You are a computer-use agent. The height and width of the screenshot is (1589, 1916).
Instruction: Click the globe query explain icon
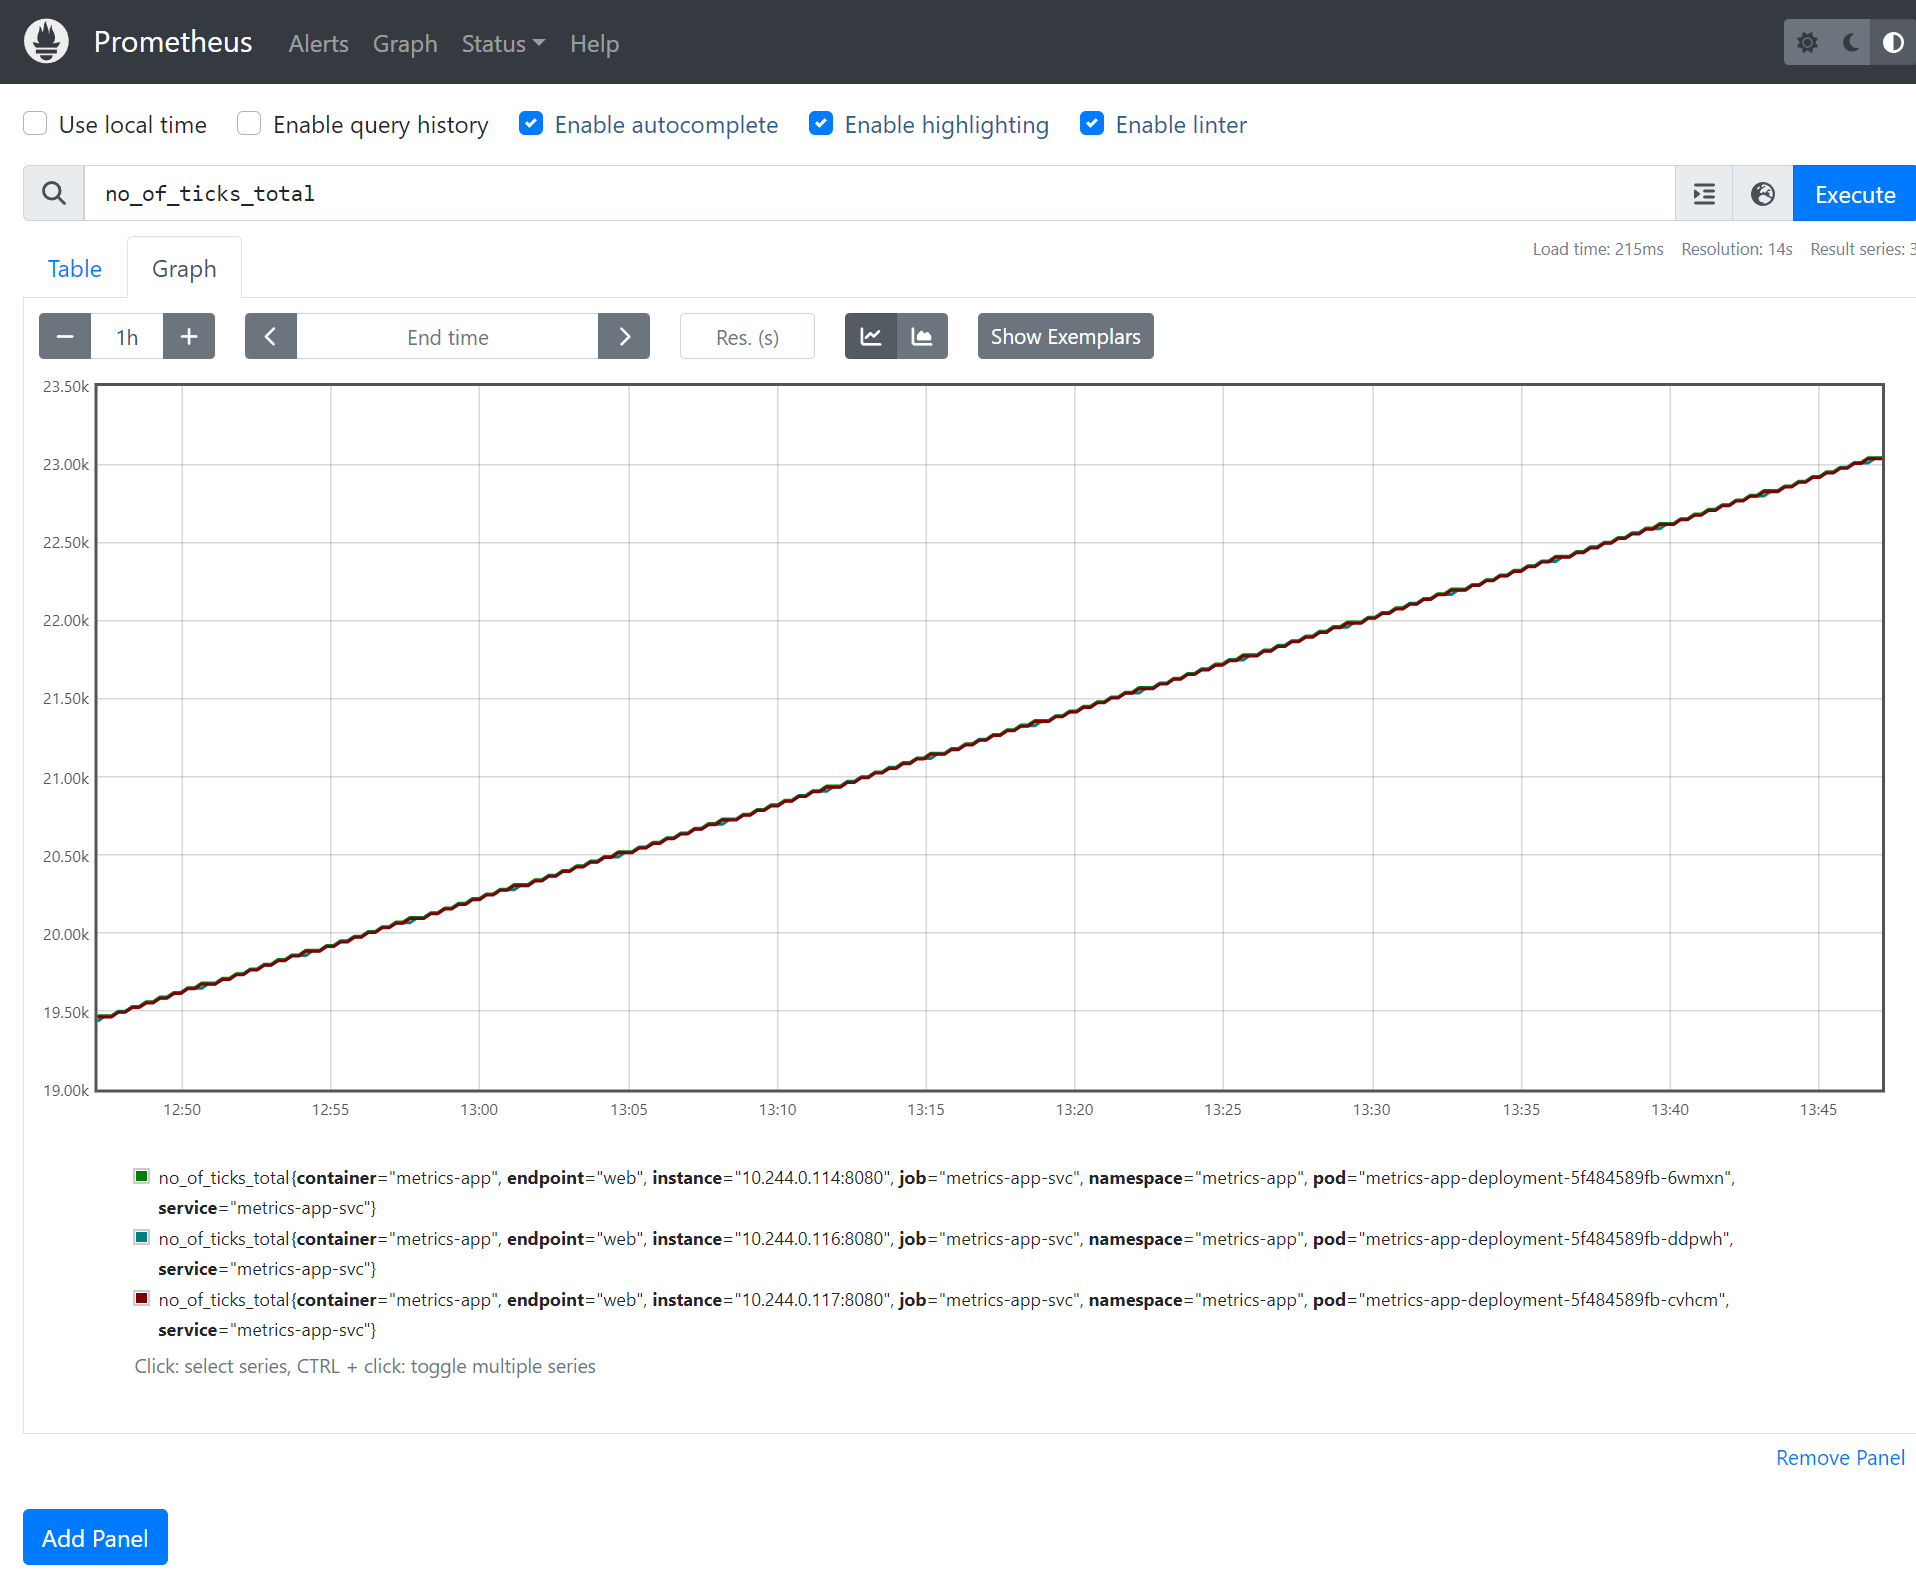pos(1762,193)
